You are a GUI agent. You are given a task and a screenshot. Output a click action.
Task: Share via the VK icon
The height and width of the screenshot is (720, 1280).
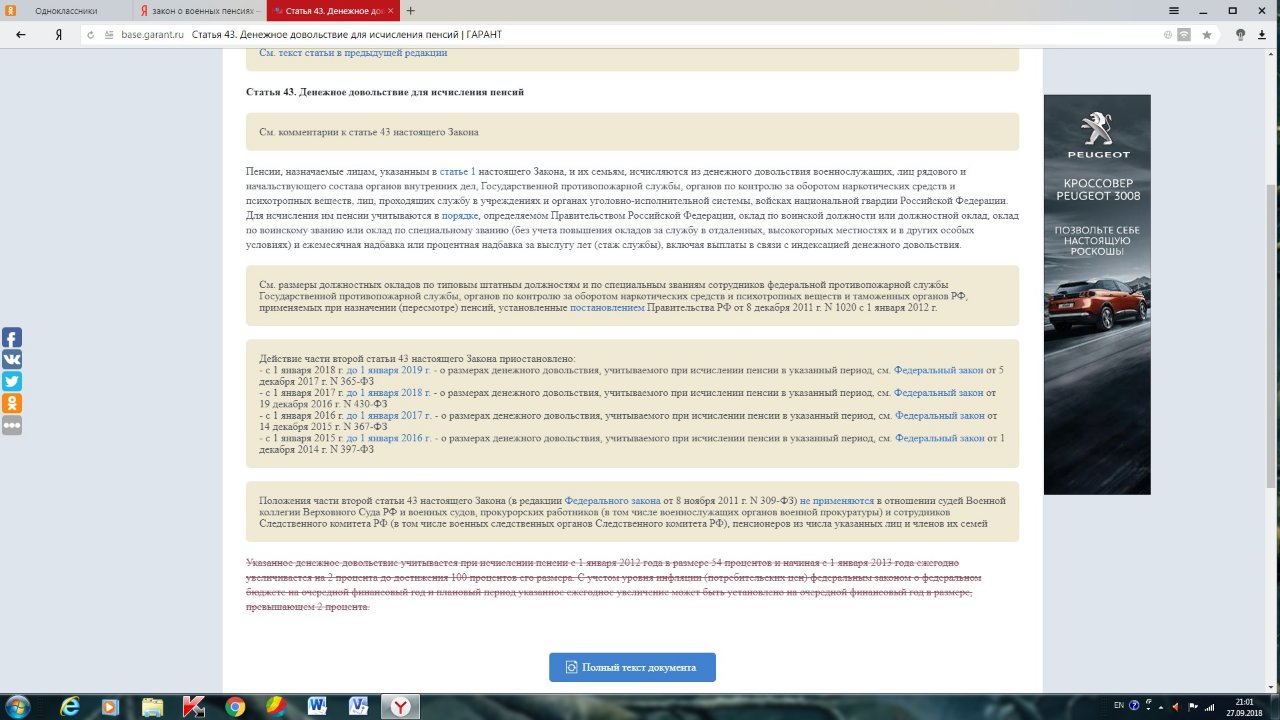click(x=12, y=360)
